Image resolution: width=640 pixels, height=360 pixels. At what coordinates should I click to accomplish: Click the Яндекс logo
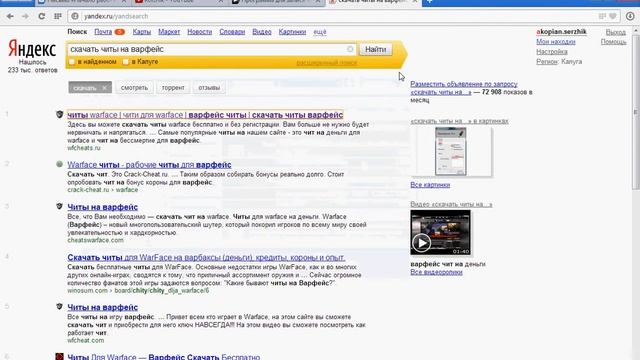32,49
